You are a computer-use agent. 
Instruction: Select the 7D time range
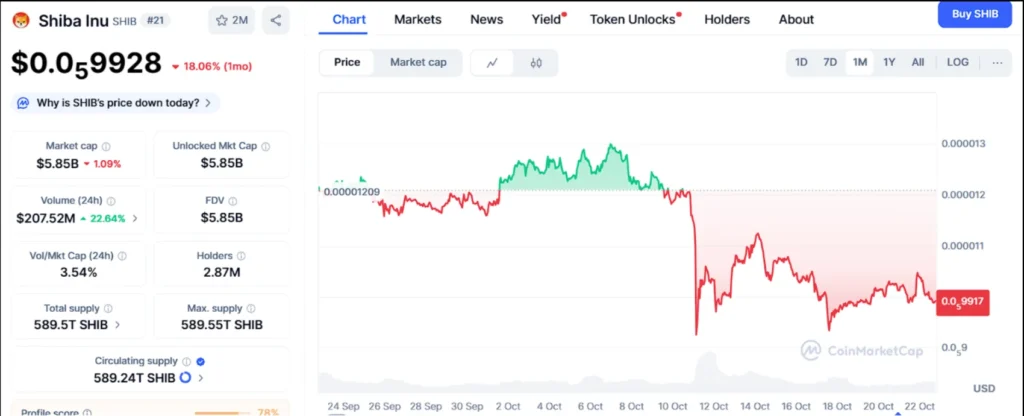click(830, 62)
